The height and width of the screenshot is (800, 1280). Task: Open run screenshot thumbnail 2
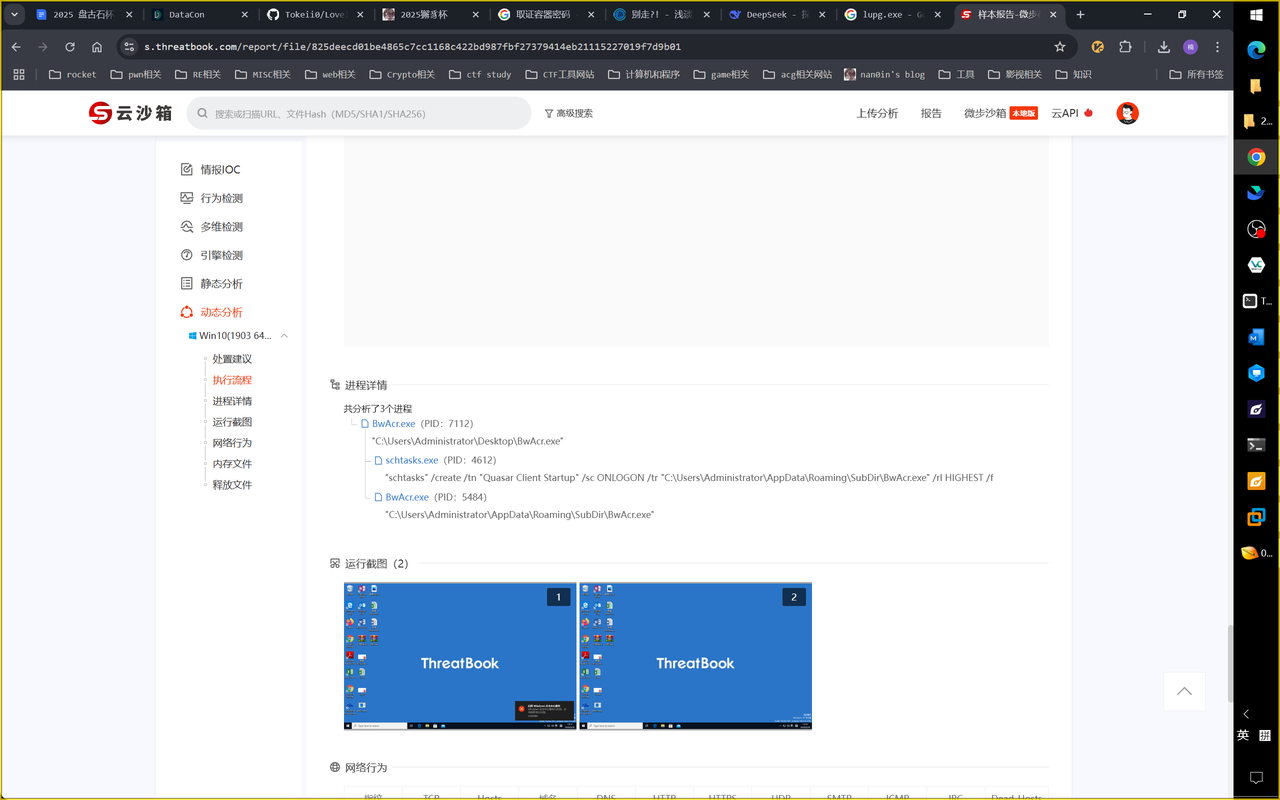pos(696,656)
